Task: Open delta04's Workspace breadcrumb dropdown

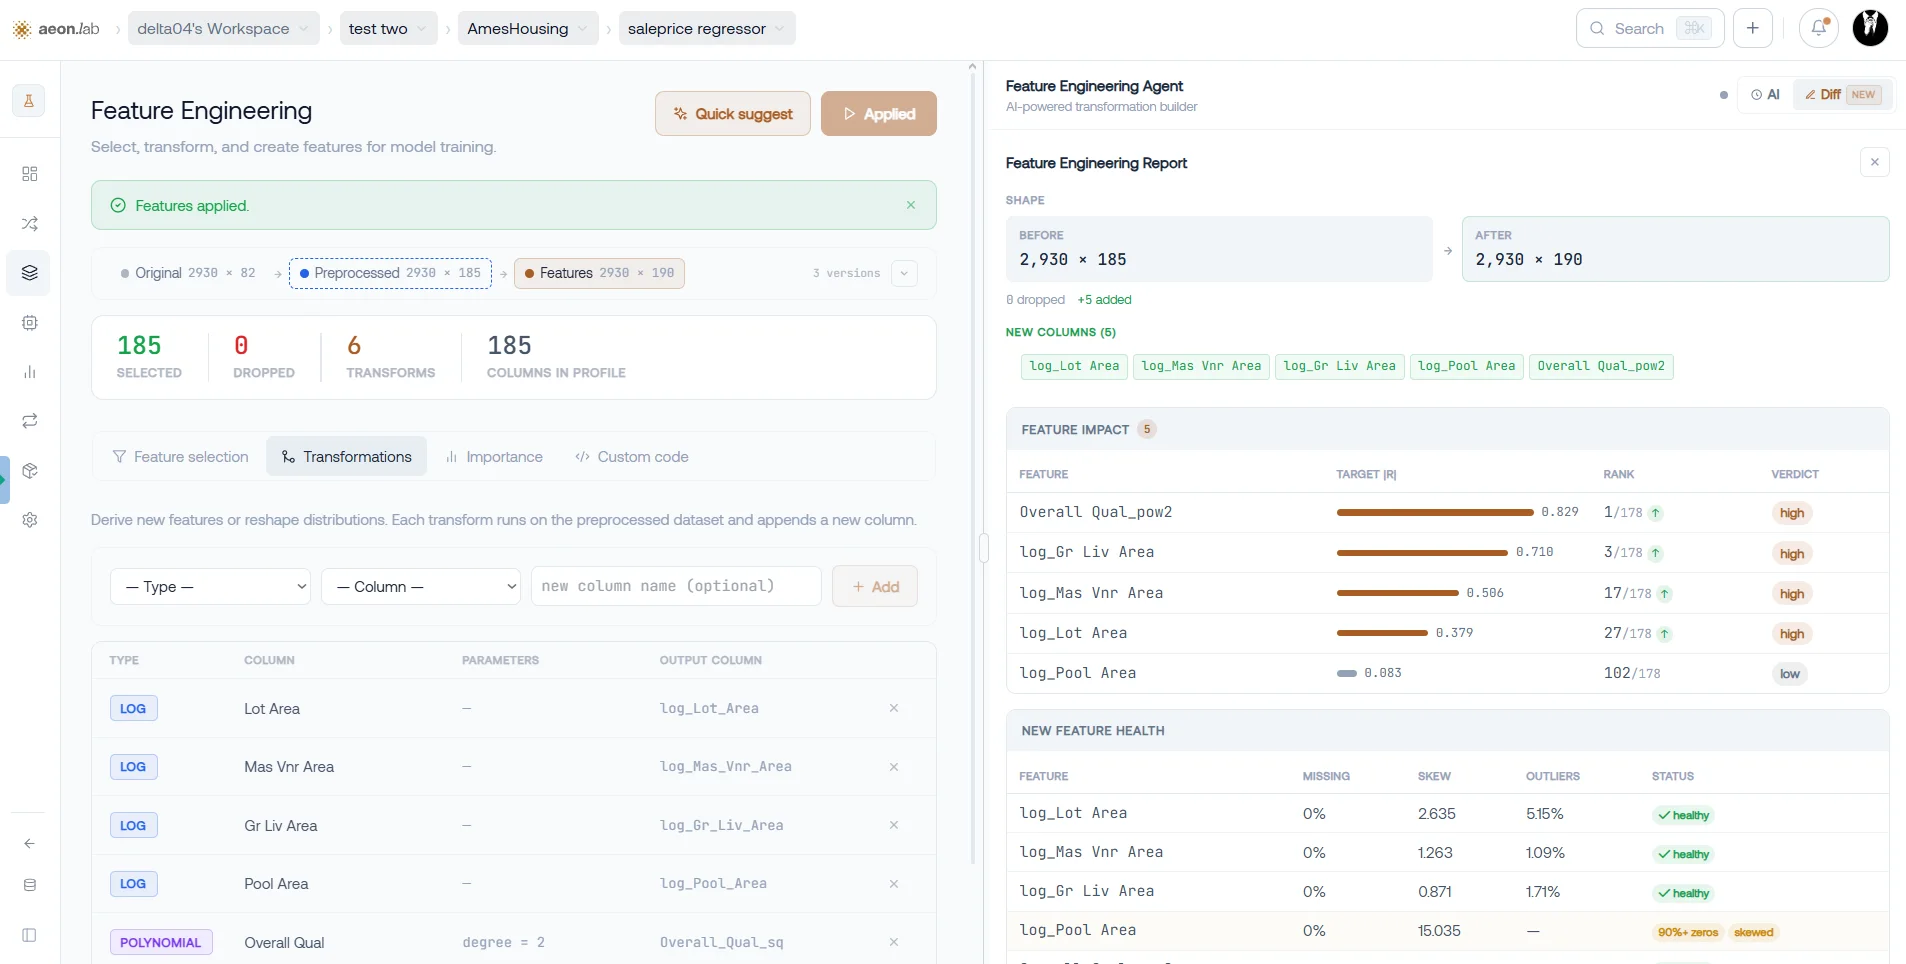Action: coord(224,28)
